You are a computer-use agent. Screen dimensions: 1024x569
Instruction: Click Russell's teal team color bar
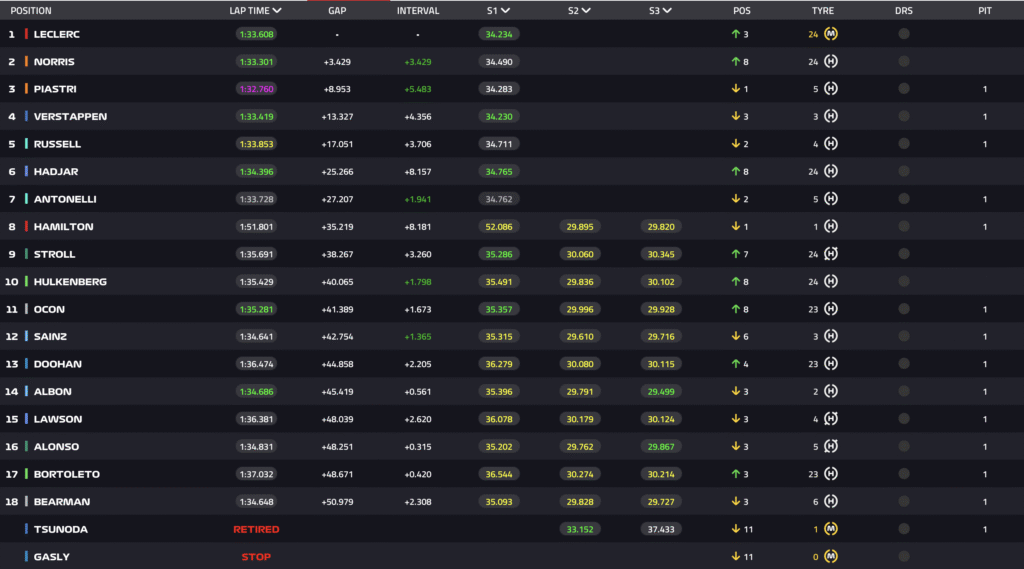click(x=26, y=144)
